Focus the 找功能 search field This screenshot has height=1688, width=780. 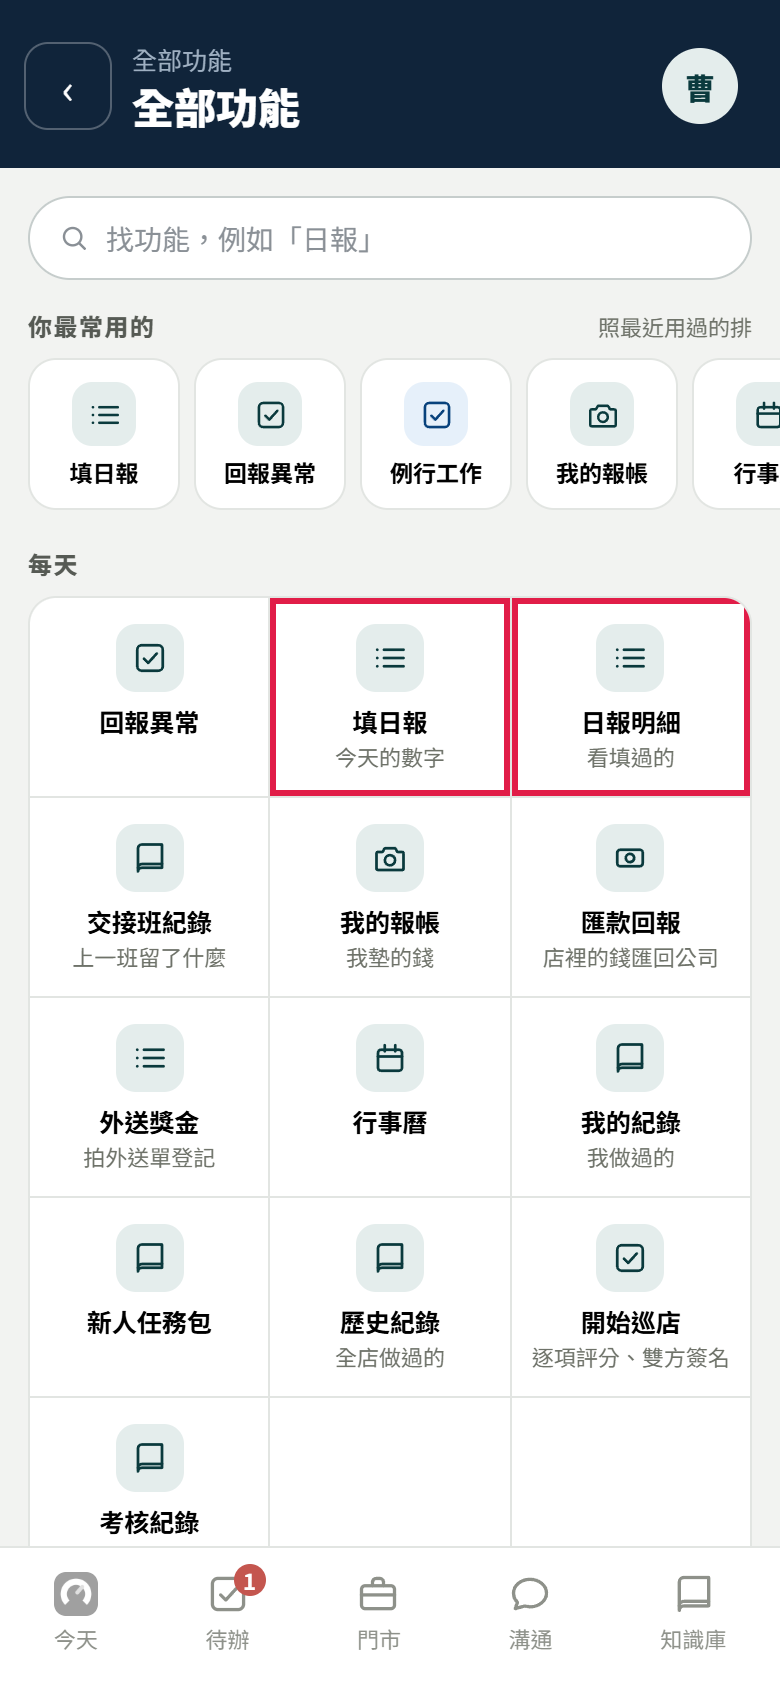coord(390,238)
